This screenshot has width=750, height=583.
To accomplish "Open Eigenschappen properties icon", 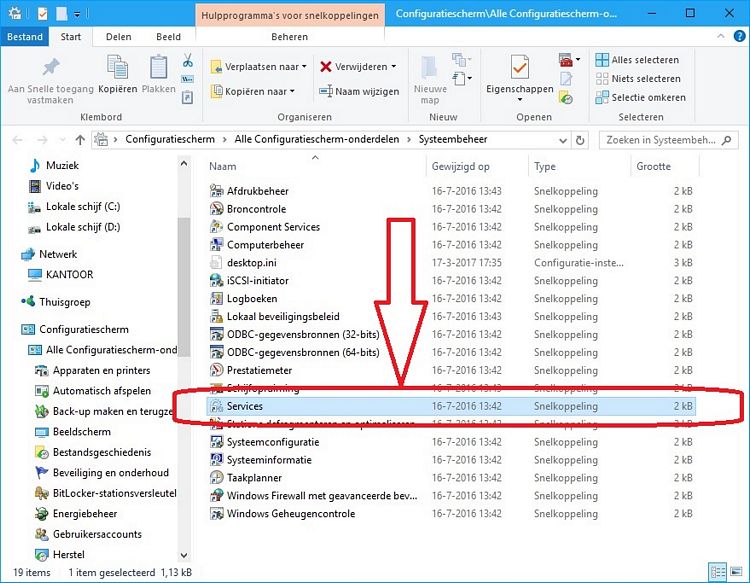I will point(519,67).
